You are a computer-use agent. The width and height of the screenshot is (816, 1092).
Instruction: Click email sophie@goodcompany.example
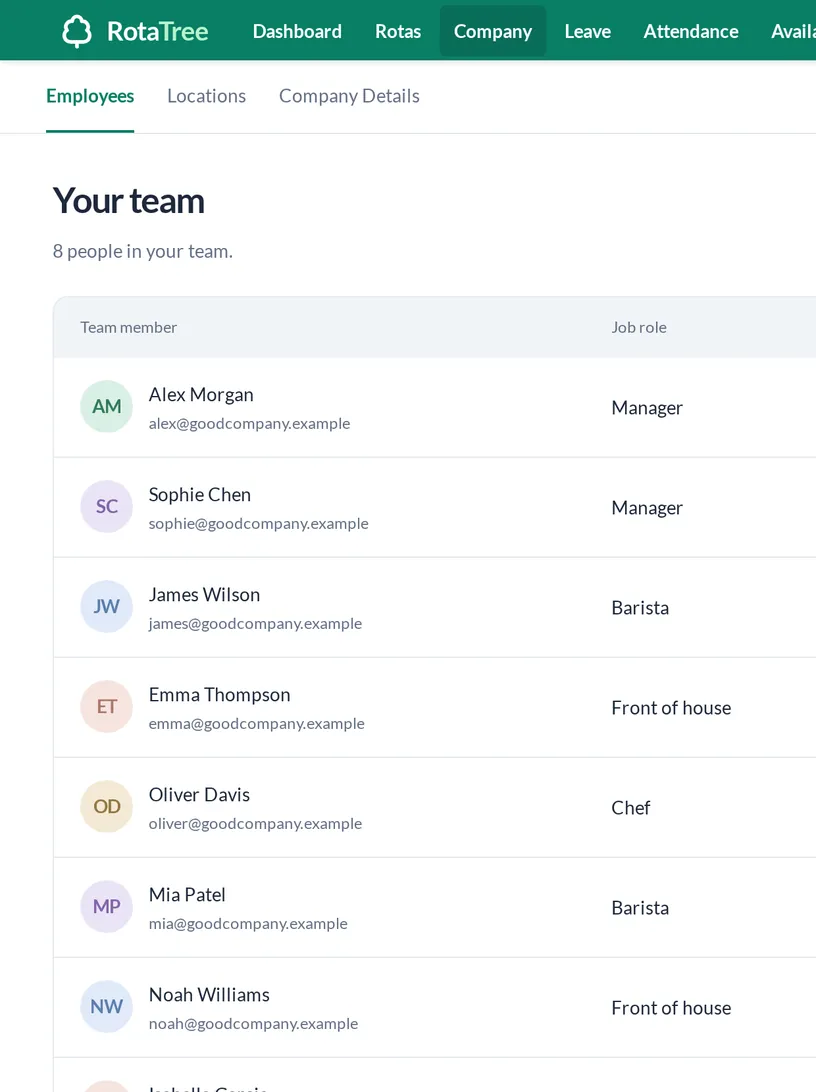tap(258, 524)
